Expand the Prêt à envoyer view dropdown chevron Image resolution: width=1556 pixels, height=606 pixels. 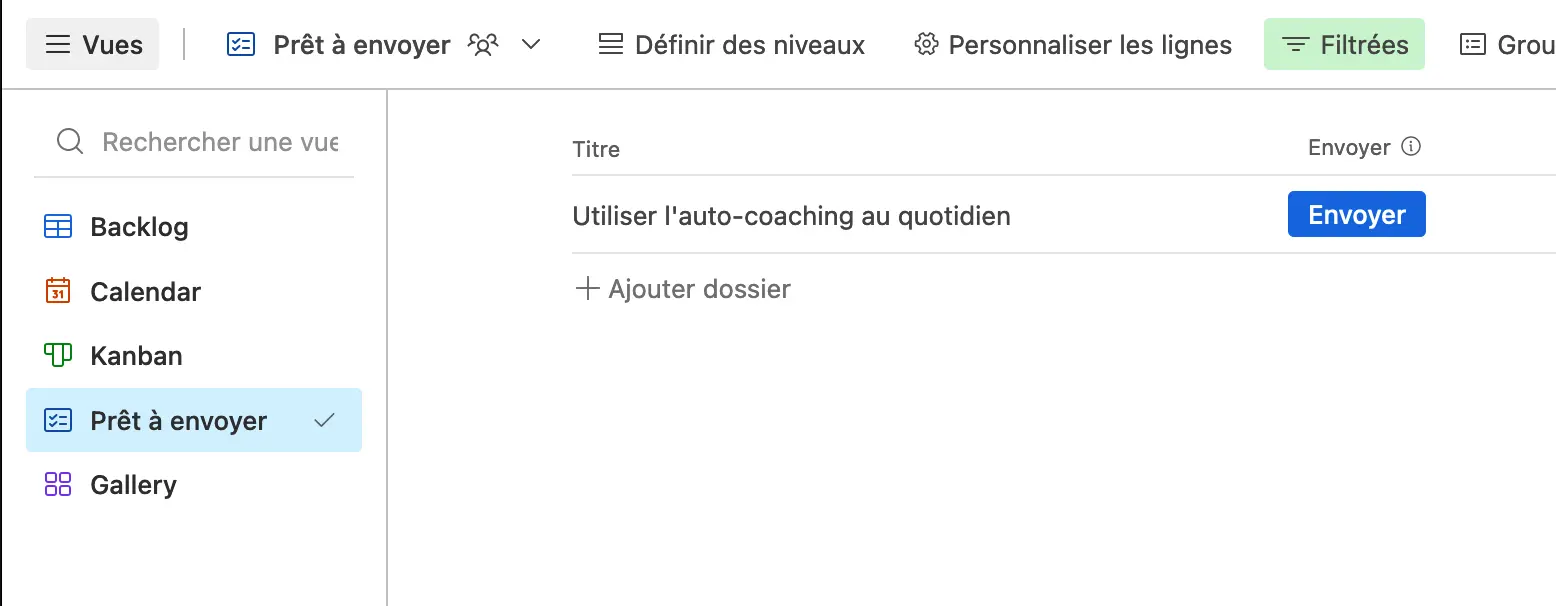(531, 45)
